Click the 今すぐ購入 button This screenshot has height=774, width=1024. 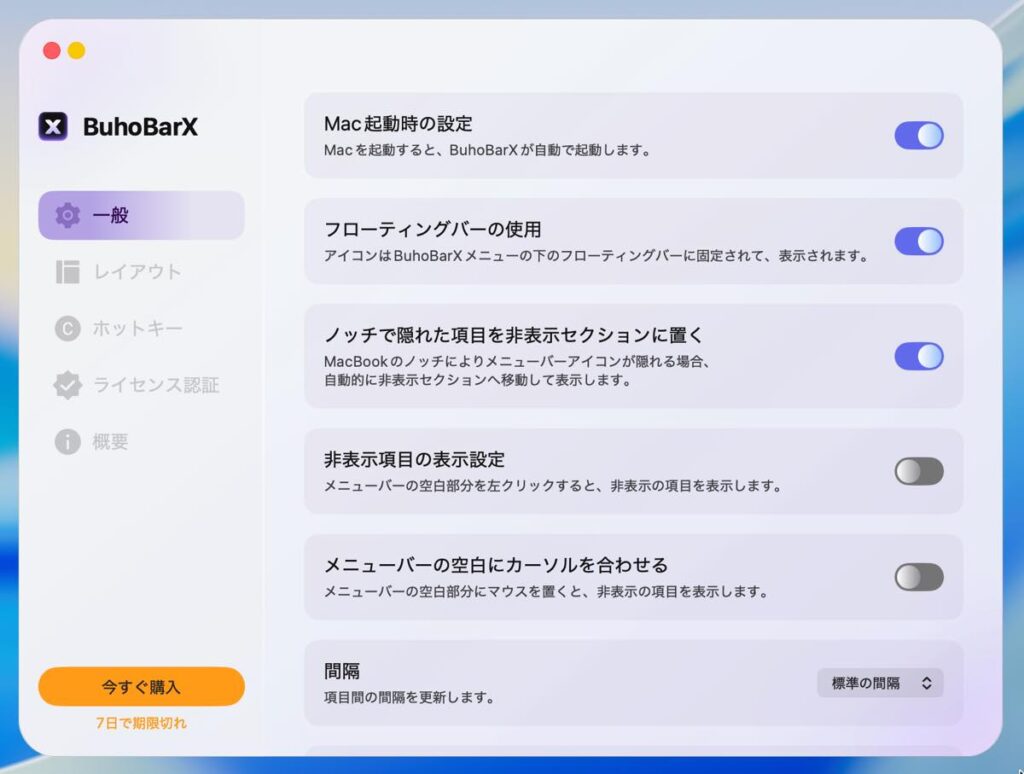141,687
